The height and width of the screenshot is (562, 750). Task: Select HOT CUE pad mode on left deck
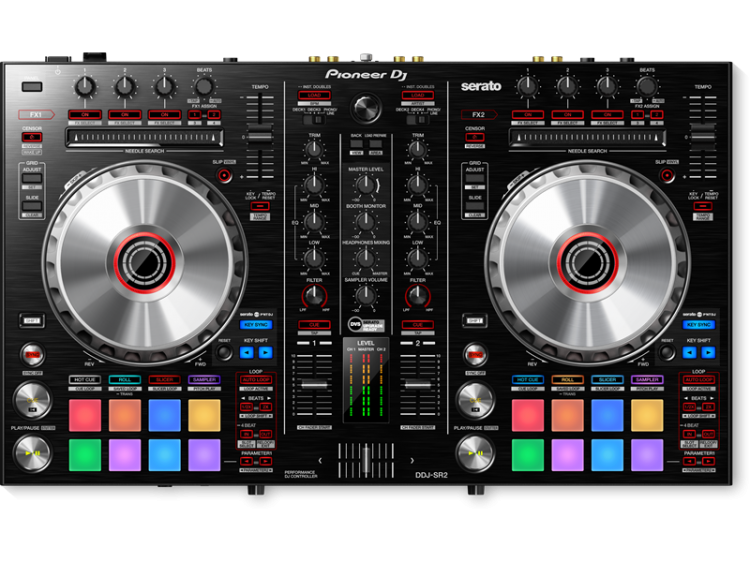85,380
